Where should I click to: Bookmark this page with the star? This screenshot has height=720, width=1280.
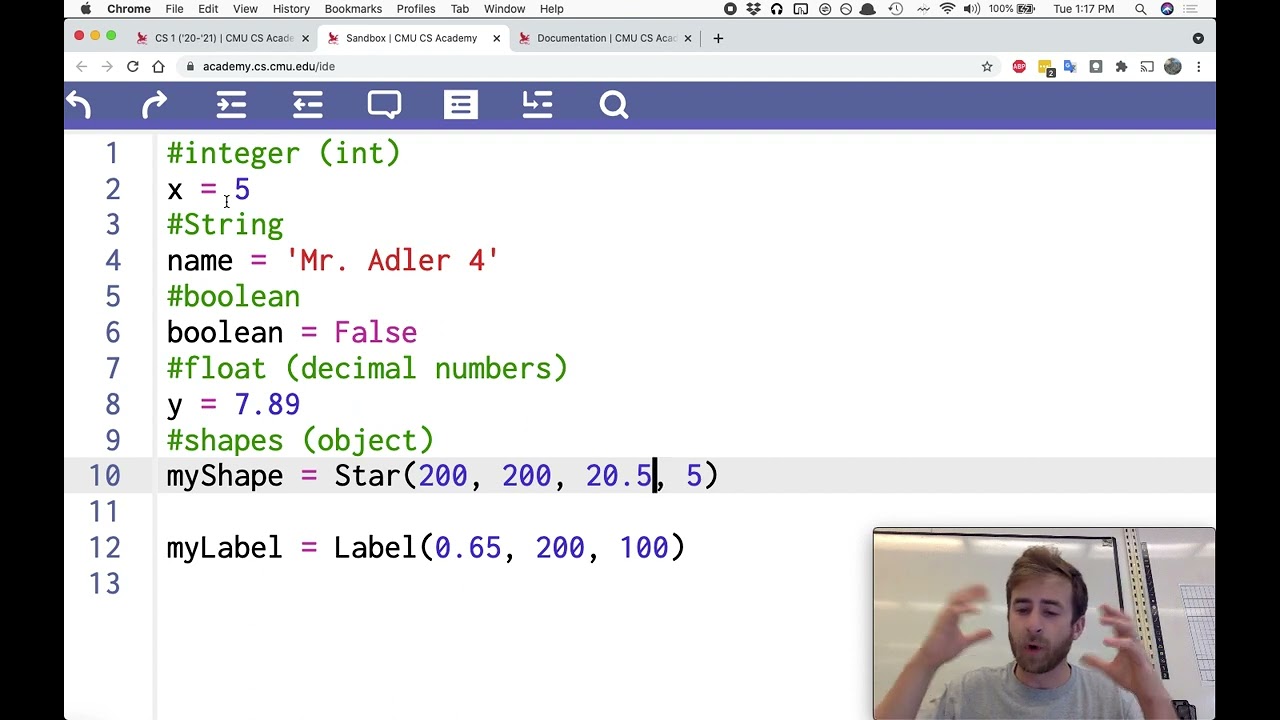tap(987, 66)
